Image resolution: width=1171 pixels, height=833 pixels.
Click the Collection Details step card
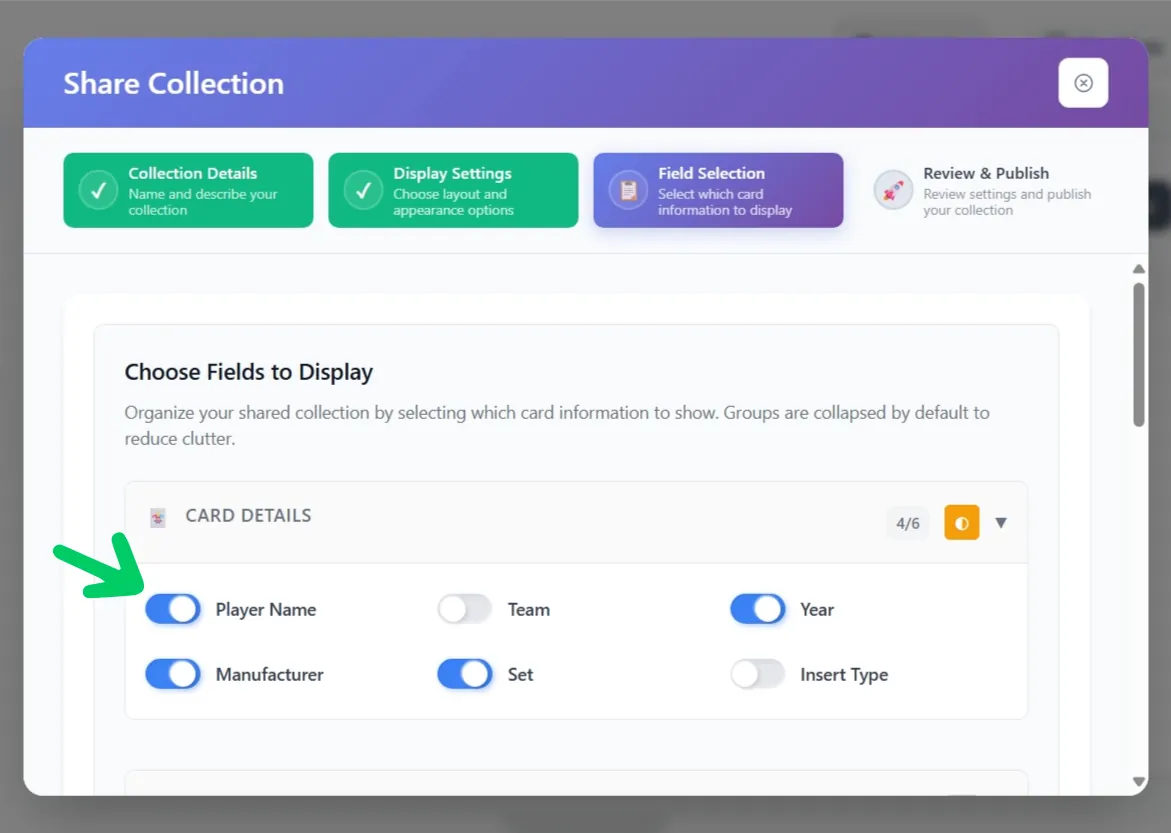[188, 190]
